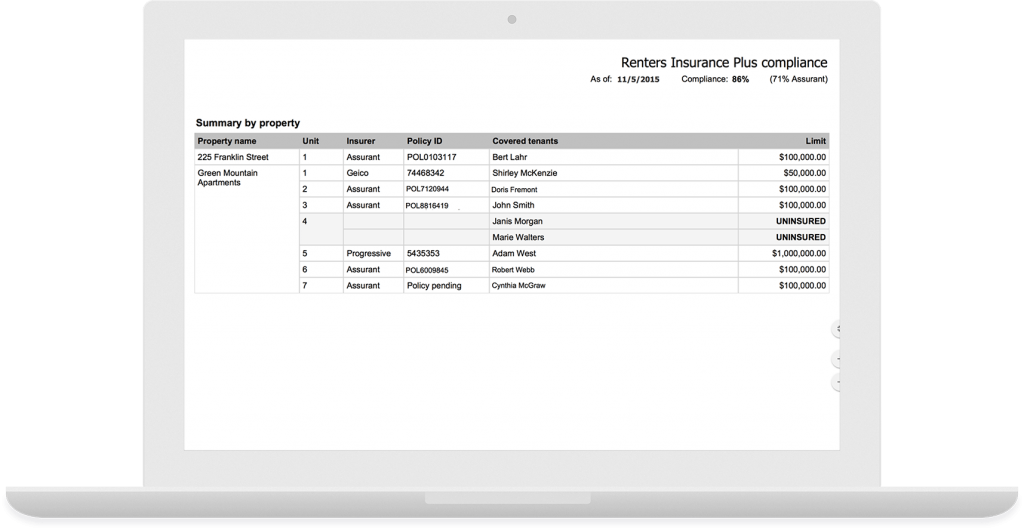The height and width of the screenshot is (530, 1024).
Task: Select tenant Marie Walters
Action: pyautogui.click(x=518, y=238)
